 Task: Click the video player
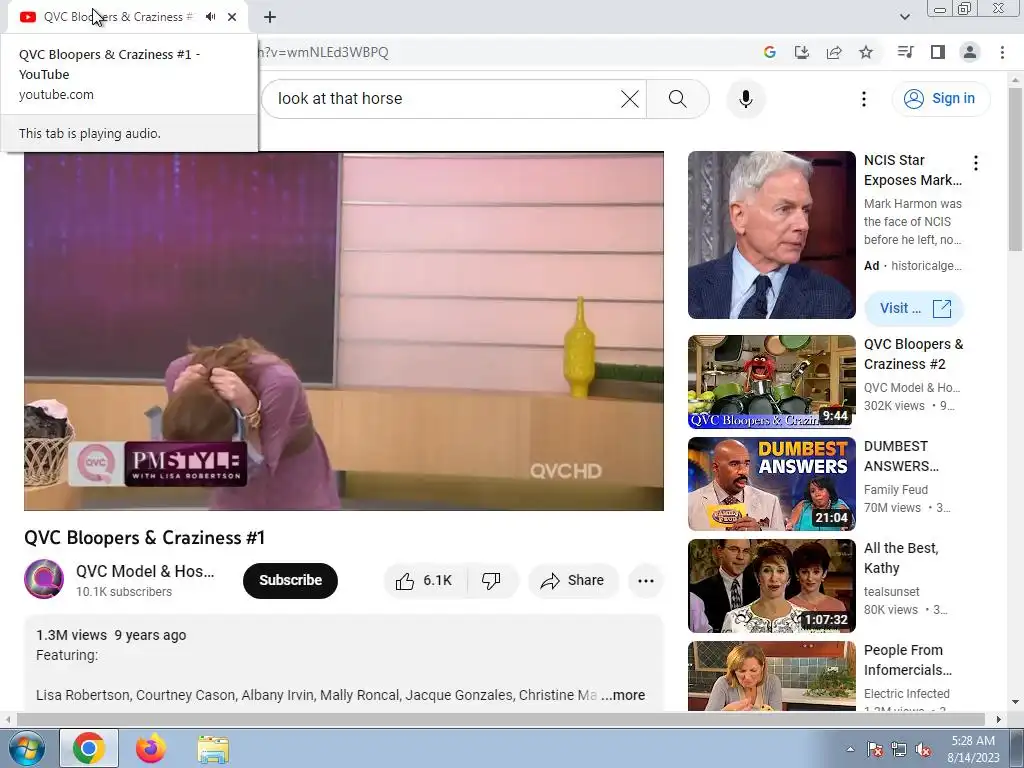344,331
